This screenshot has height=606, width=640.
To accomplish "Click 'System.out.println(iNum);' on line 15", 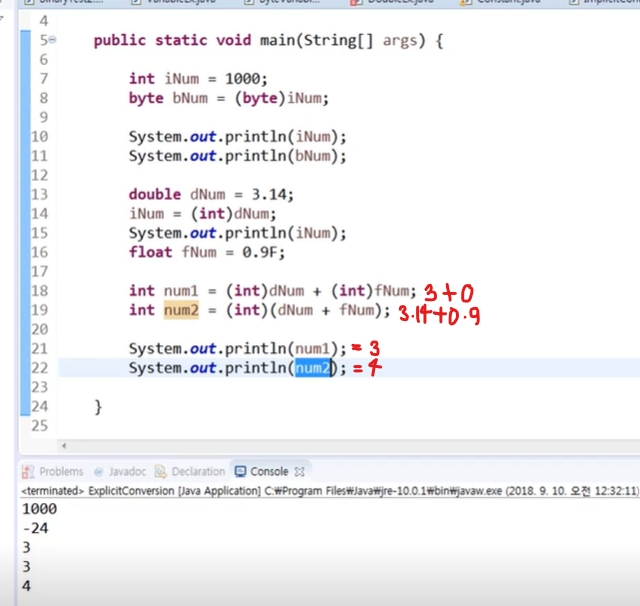I will pos(238,233).
